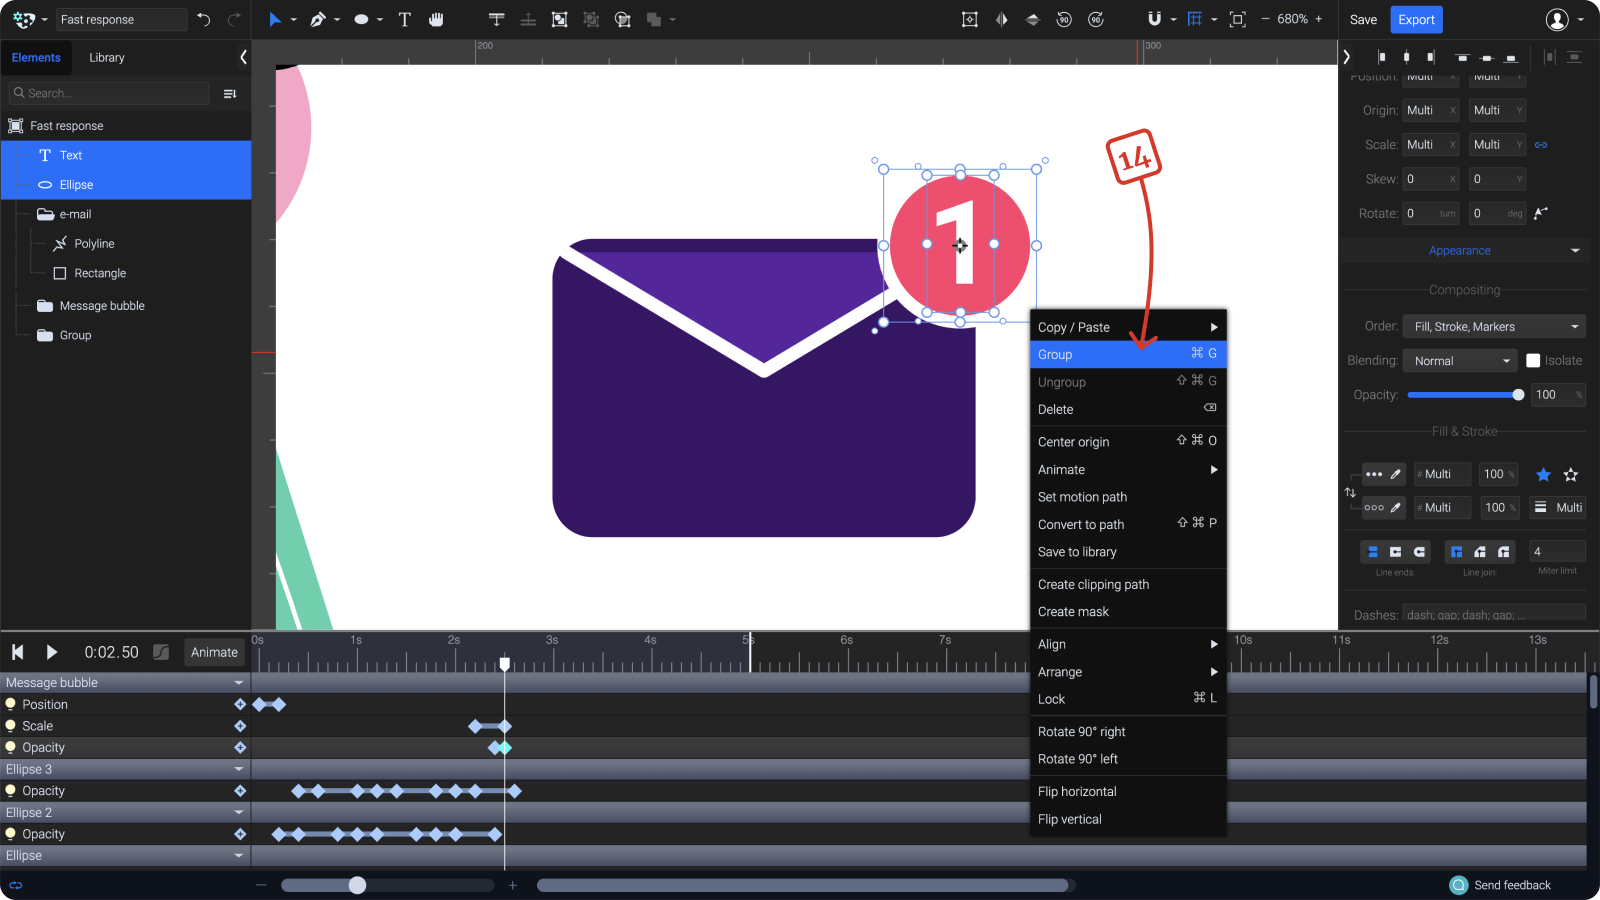Click the Export button
The width and height of the screenshot is (1600, 900).
(1416, 19)
